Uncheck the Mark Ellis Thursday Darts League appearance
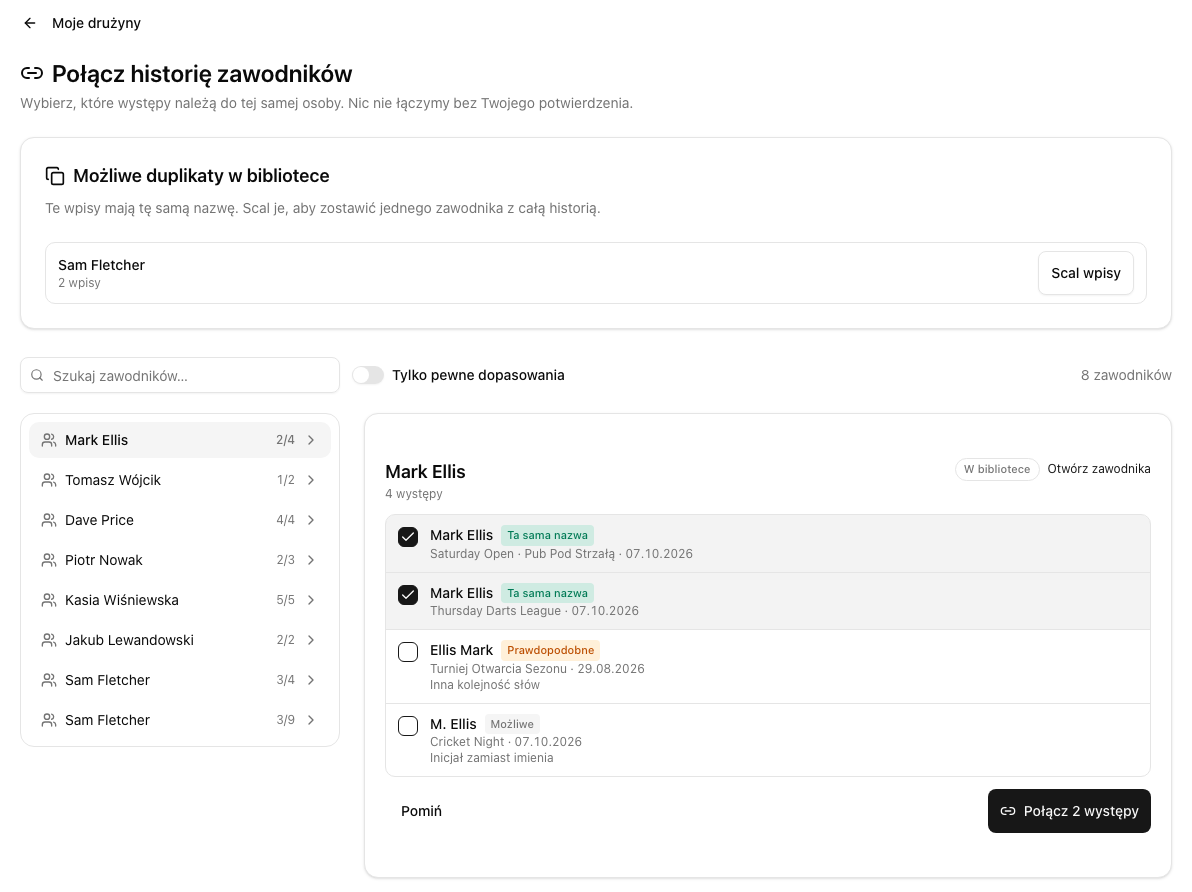Image resolution: width=1192 pixels, height=892 pixels. (x=408, y=595)
